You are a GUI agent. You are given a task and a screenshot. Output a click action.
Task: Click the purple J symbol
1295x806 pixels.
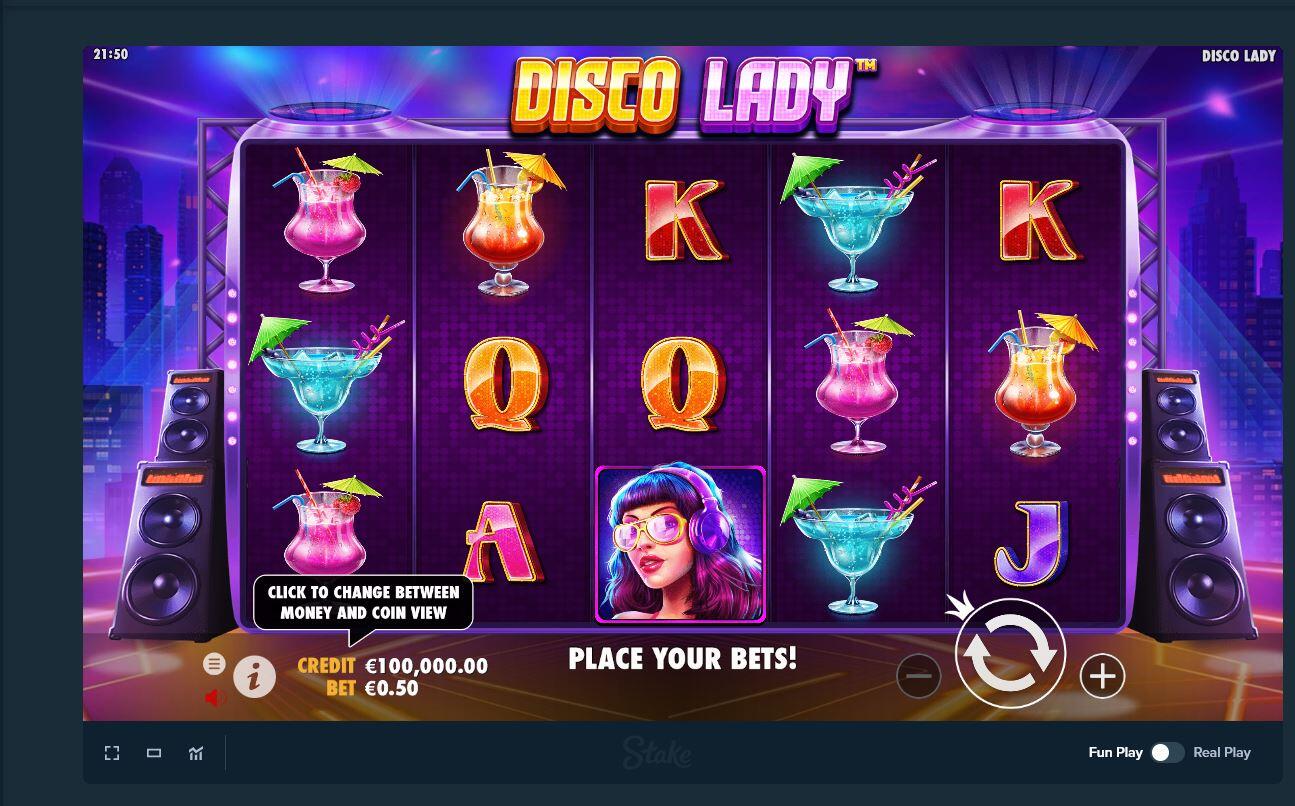(x=1032, y=543)
